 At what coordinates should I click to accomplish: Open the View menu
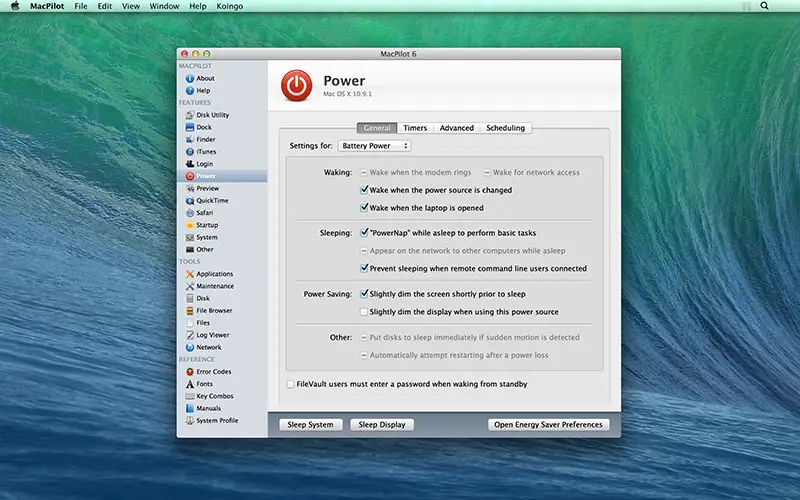click(131, 6)
